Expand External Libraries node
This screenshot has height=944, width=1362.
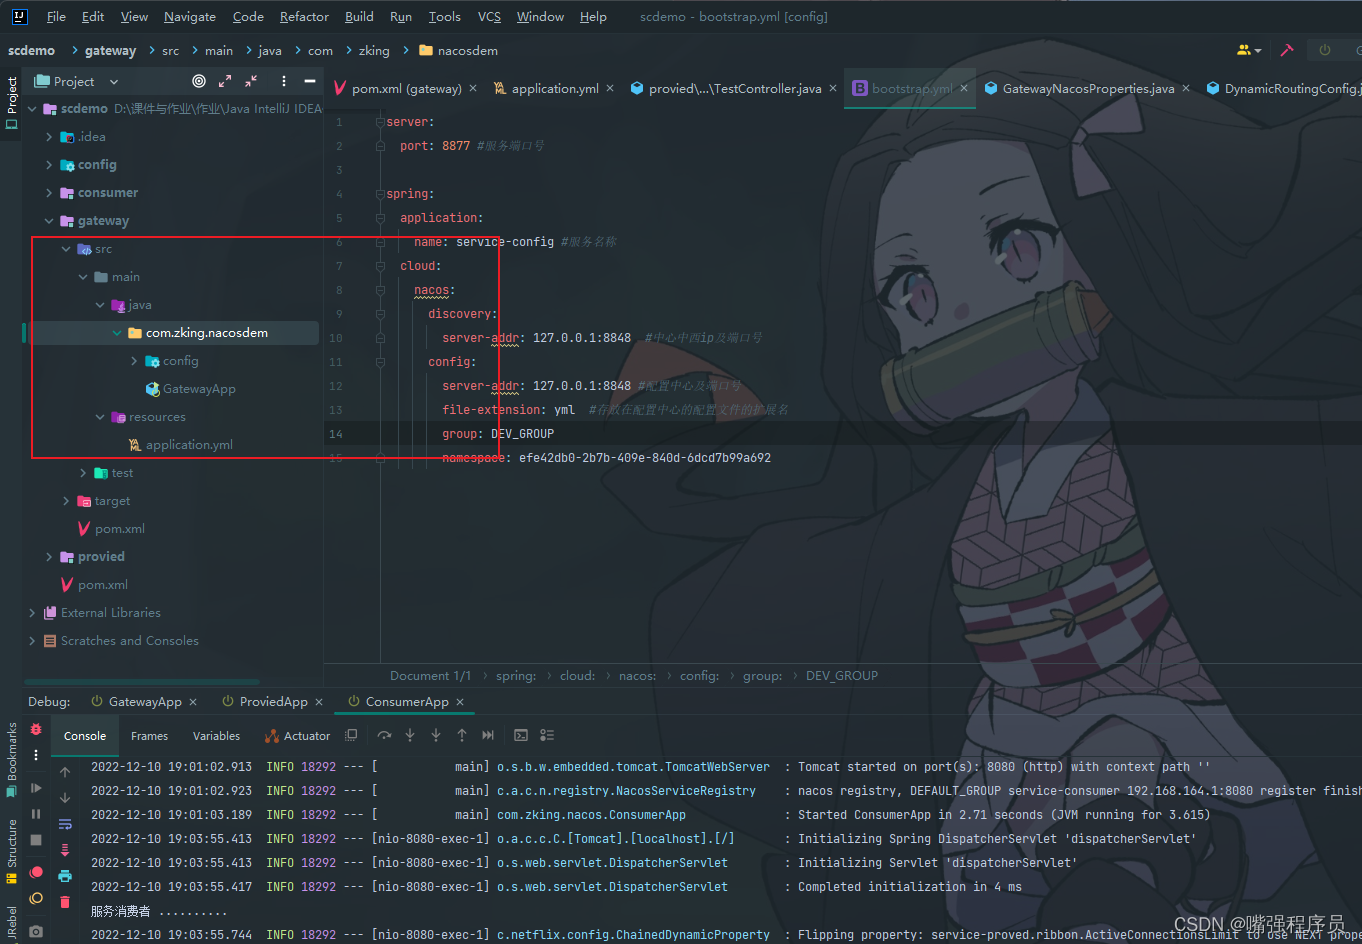point(32,613)
